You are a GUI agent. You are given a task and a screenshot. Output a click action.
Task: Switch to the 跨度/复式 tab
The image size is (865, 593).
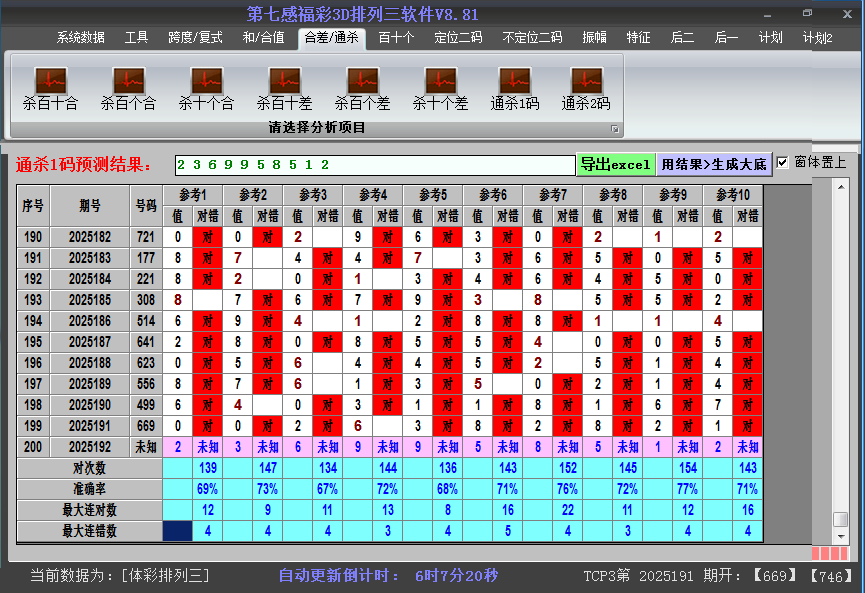click(195, 38)
